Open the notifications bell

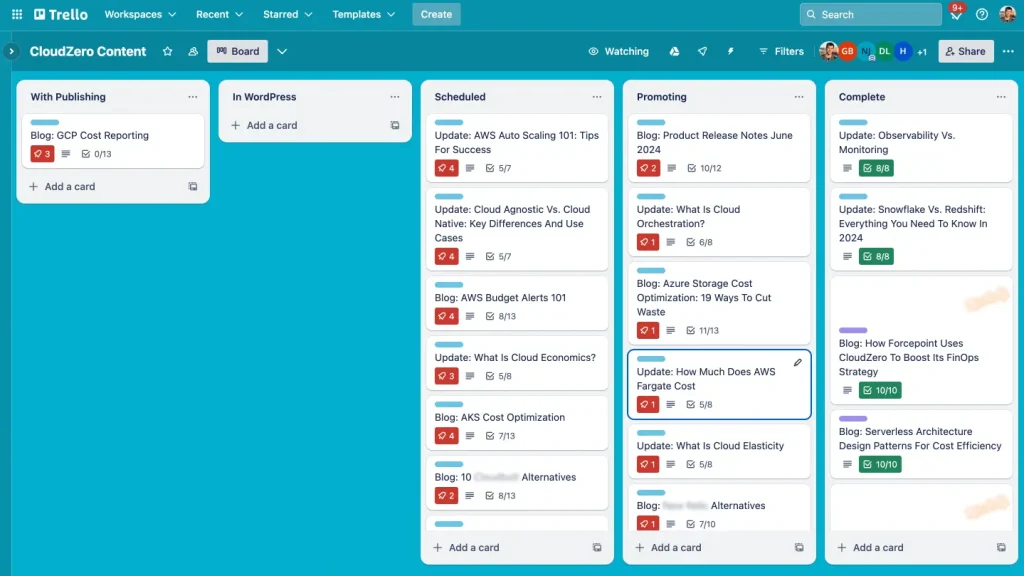pyautogui.click(x=955, y=13)
